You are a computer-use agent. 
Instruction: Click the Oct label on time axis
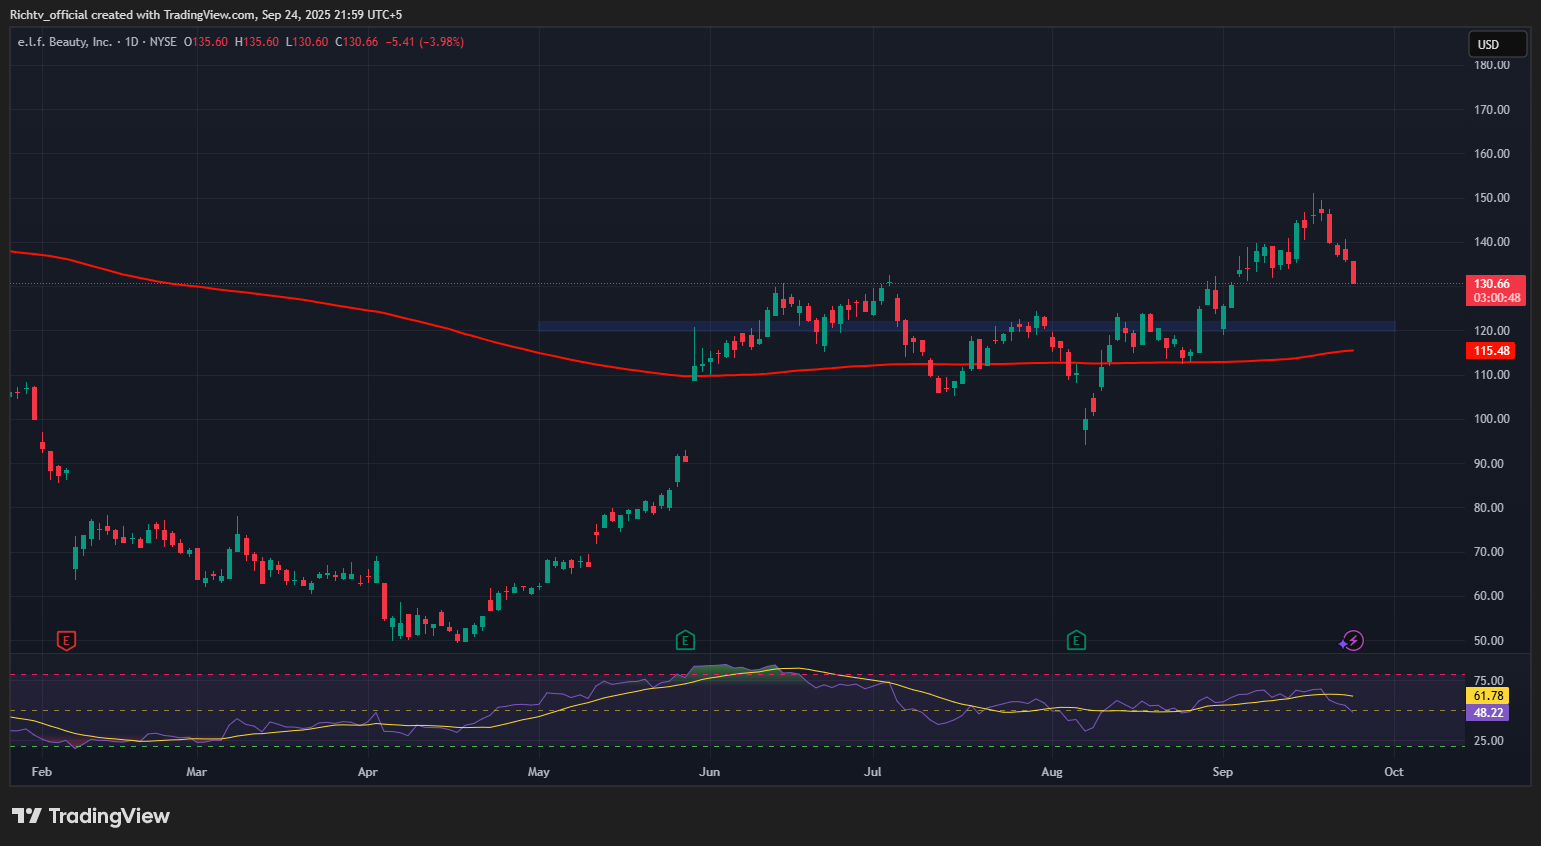pyautogui.click(x=1393, y=772)
